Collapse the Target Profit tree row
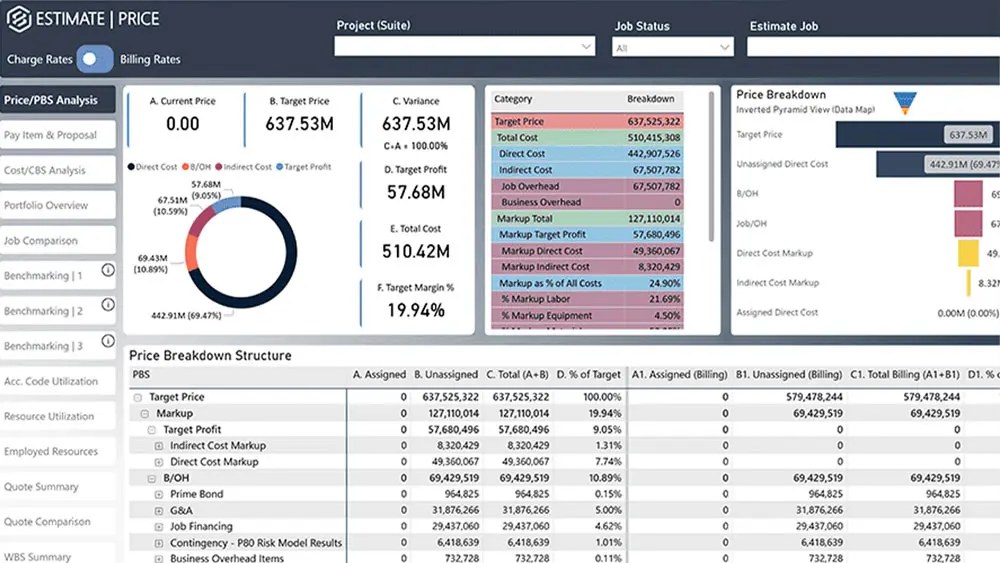 click(152, 430)
